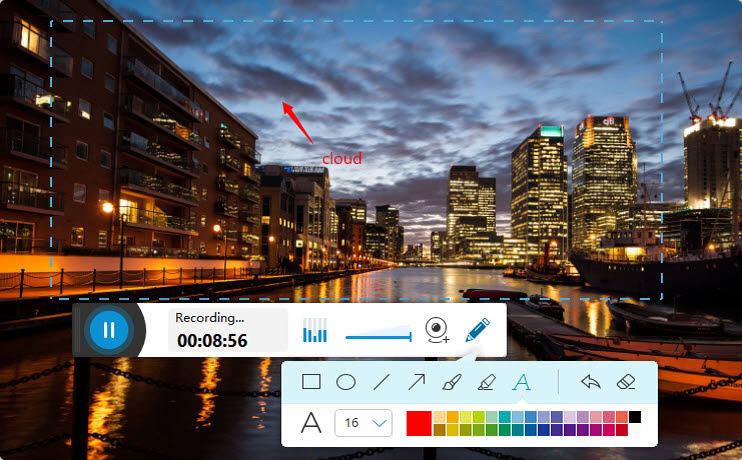Click the large red current color swatch
This screenshot has width=742, height=460.
click(419, 424)
